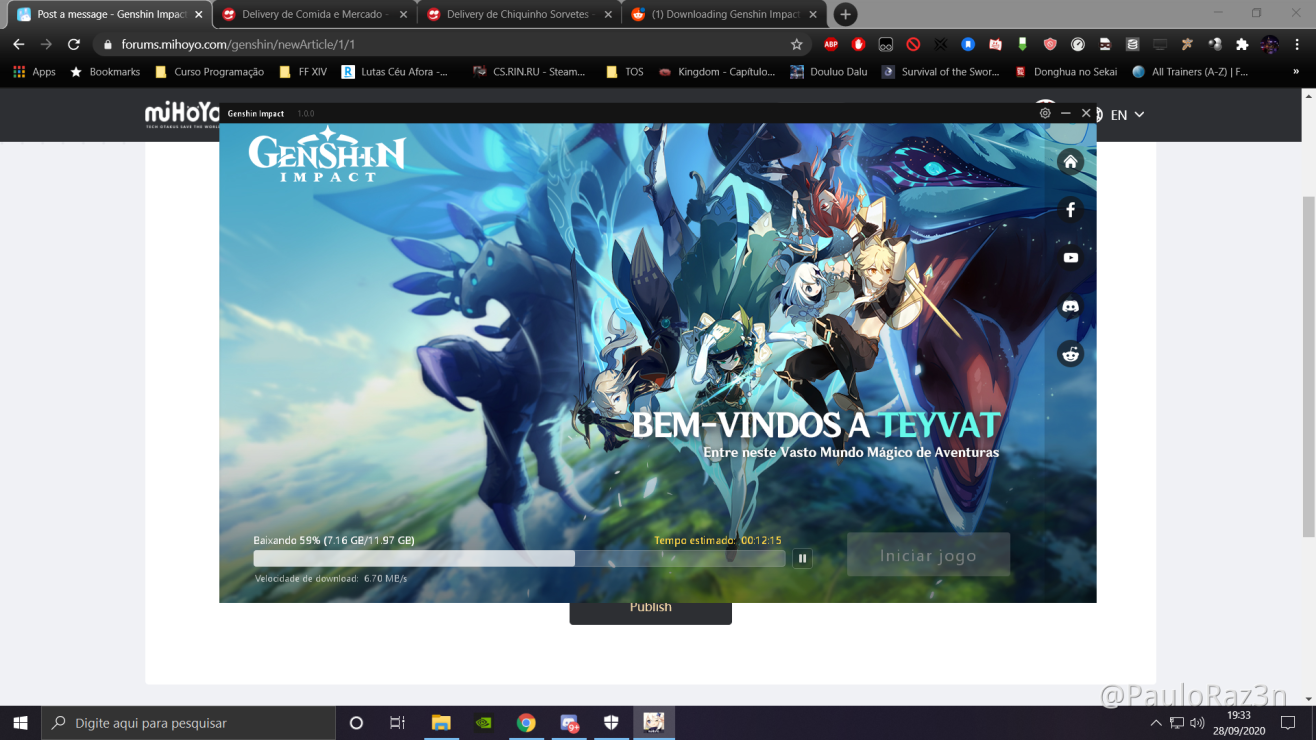Open the YouTube icon in launcher sidebar
The height and width of the screenshot is (740, 1316).
tap(1070, 258)
